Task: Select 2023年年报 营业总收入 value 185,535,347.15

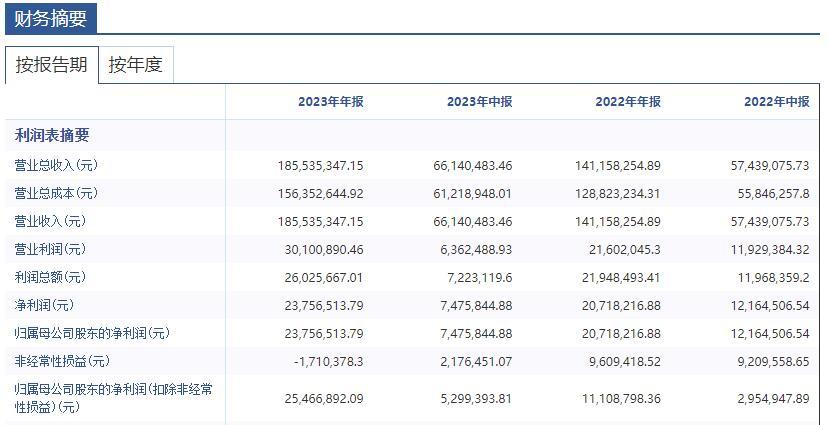Action: [x=321, y=166]
